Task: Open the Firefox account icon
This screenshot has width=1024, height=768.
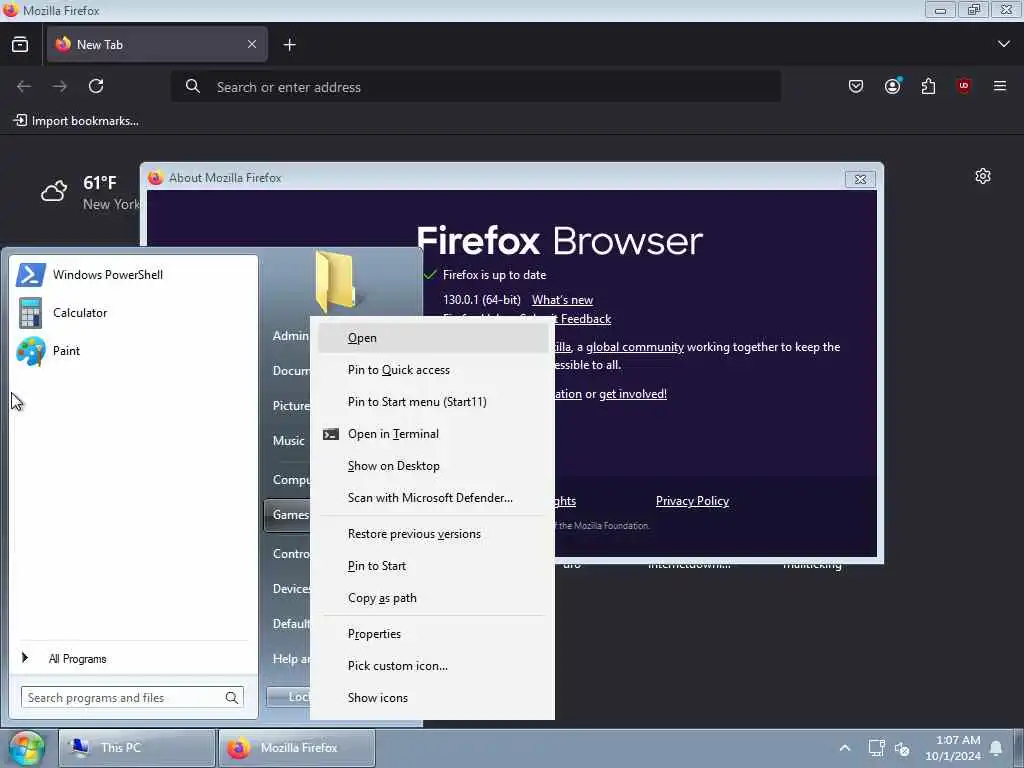Action: pos(892,86)
